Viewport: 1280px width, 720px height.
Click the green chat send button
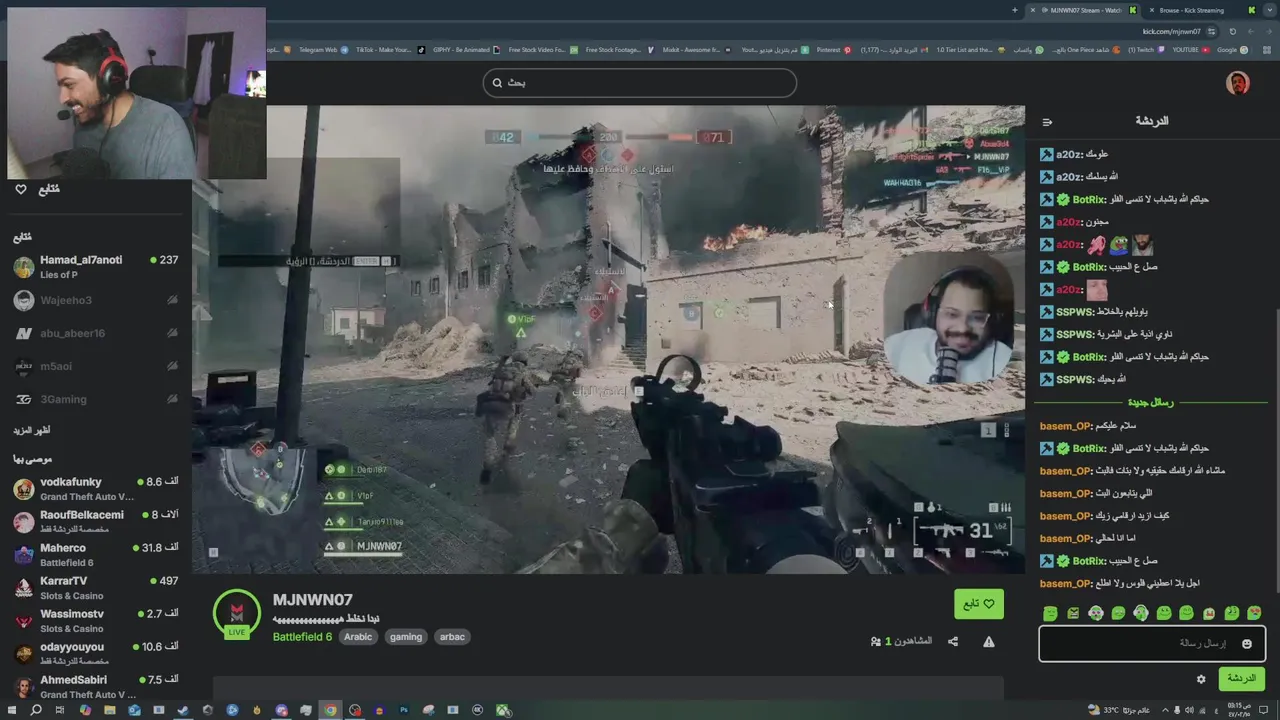[x=1241, y=679]
